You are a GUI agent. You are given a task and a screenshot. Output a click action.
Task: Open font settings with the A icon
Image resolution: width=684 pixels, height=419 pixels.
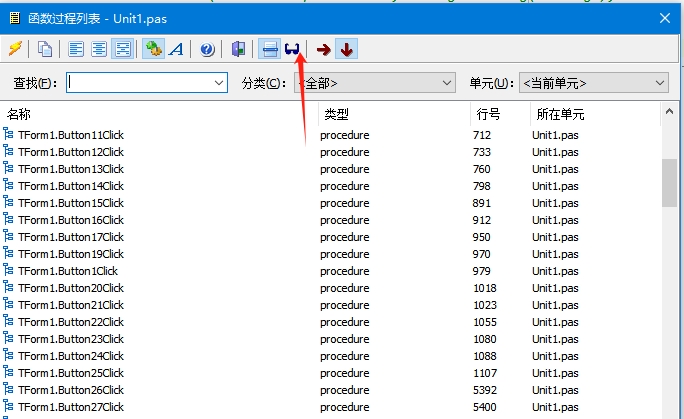pos(176,49)
